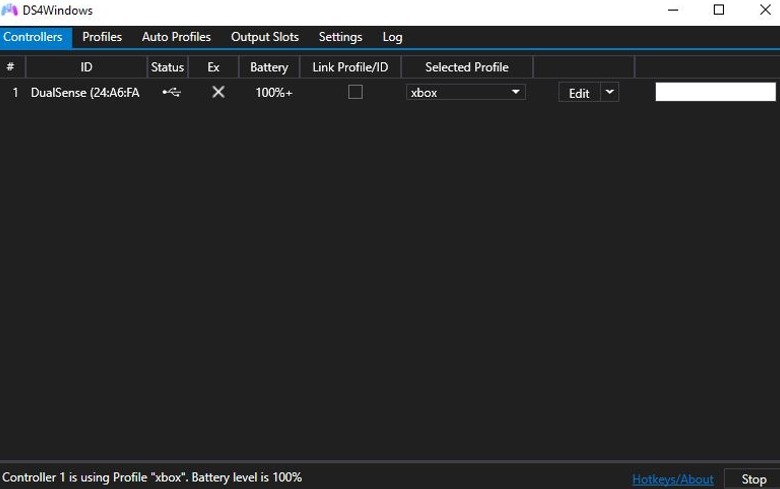Open the Profiles tab

click(102, 37)
